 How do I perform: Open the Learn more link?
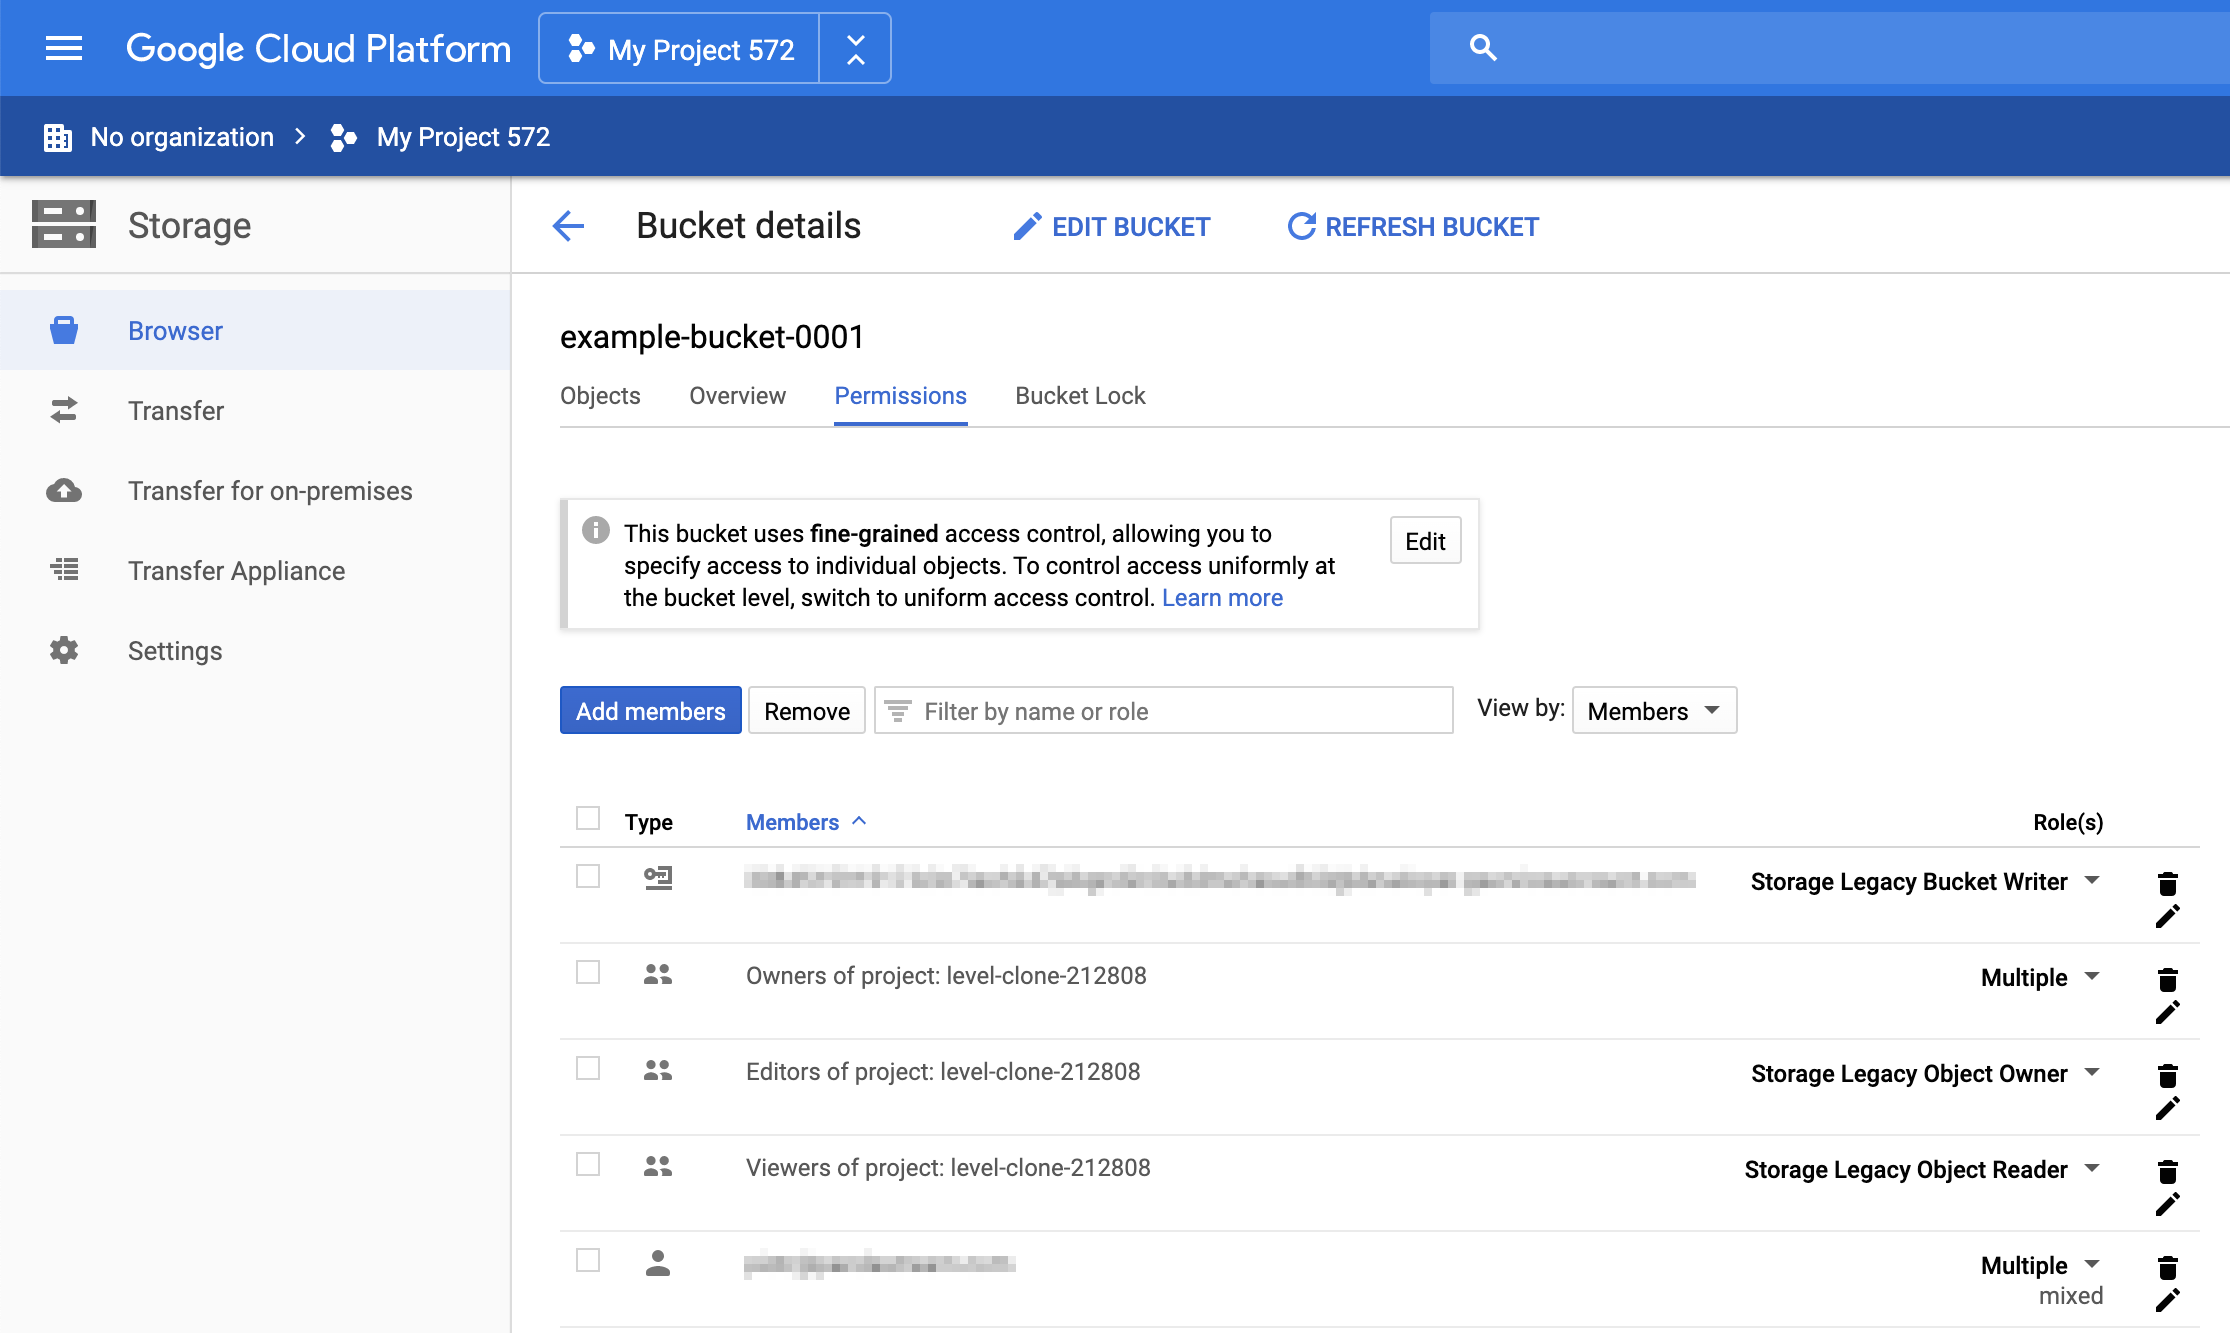[x=1222, y=598]
